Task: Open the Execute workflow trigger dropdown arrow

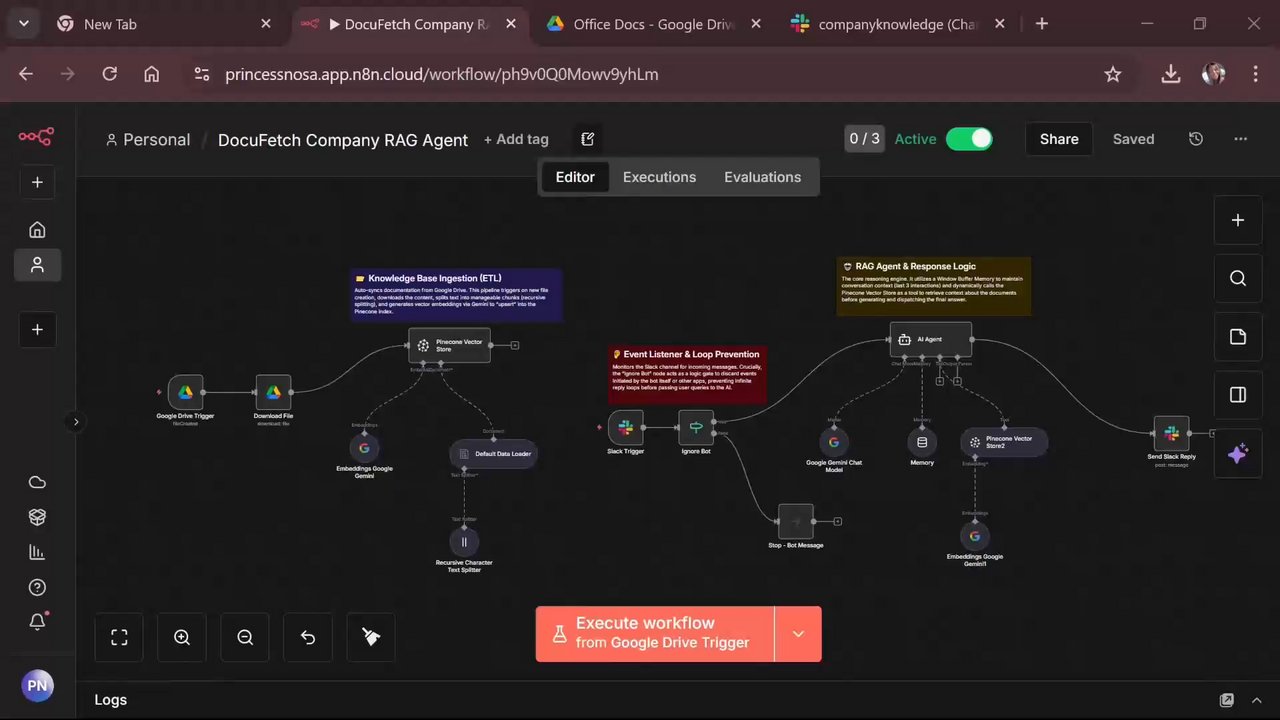Action: (x=798, y=634)
